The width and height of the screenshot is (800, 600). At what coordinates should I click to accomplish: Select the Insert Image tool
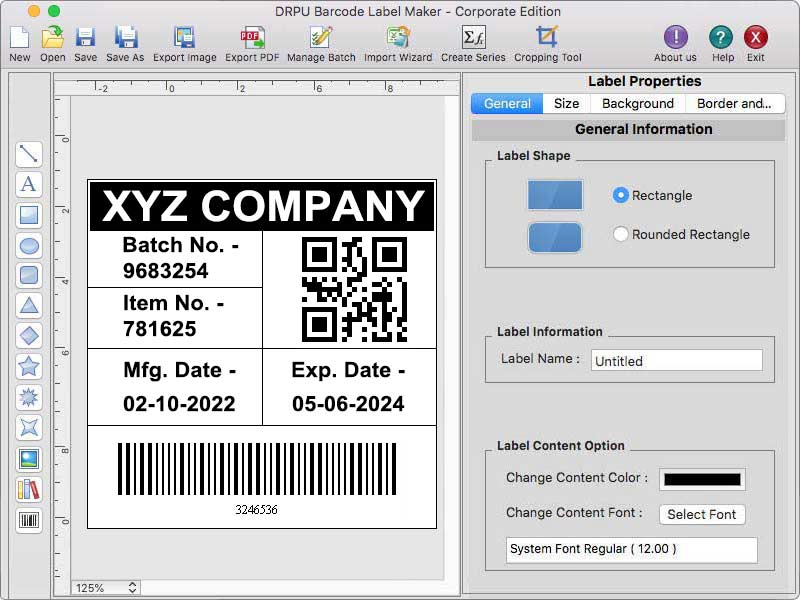pyautogui.click(x=29, y=458)
